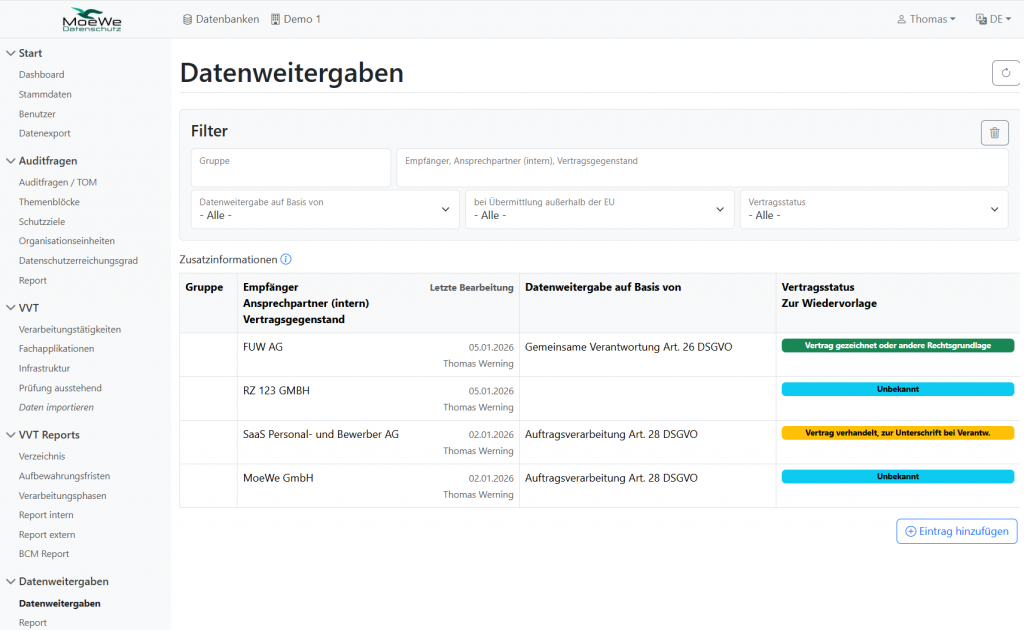Click the orange Vertrag verhandelt status badge
This screenshot has height=630, width=1024.
click(x=897, y=433)
